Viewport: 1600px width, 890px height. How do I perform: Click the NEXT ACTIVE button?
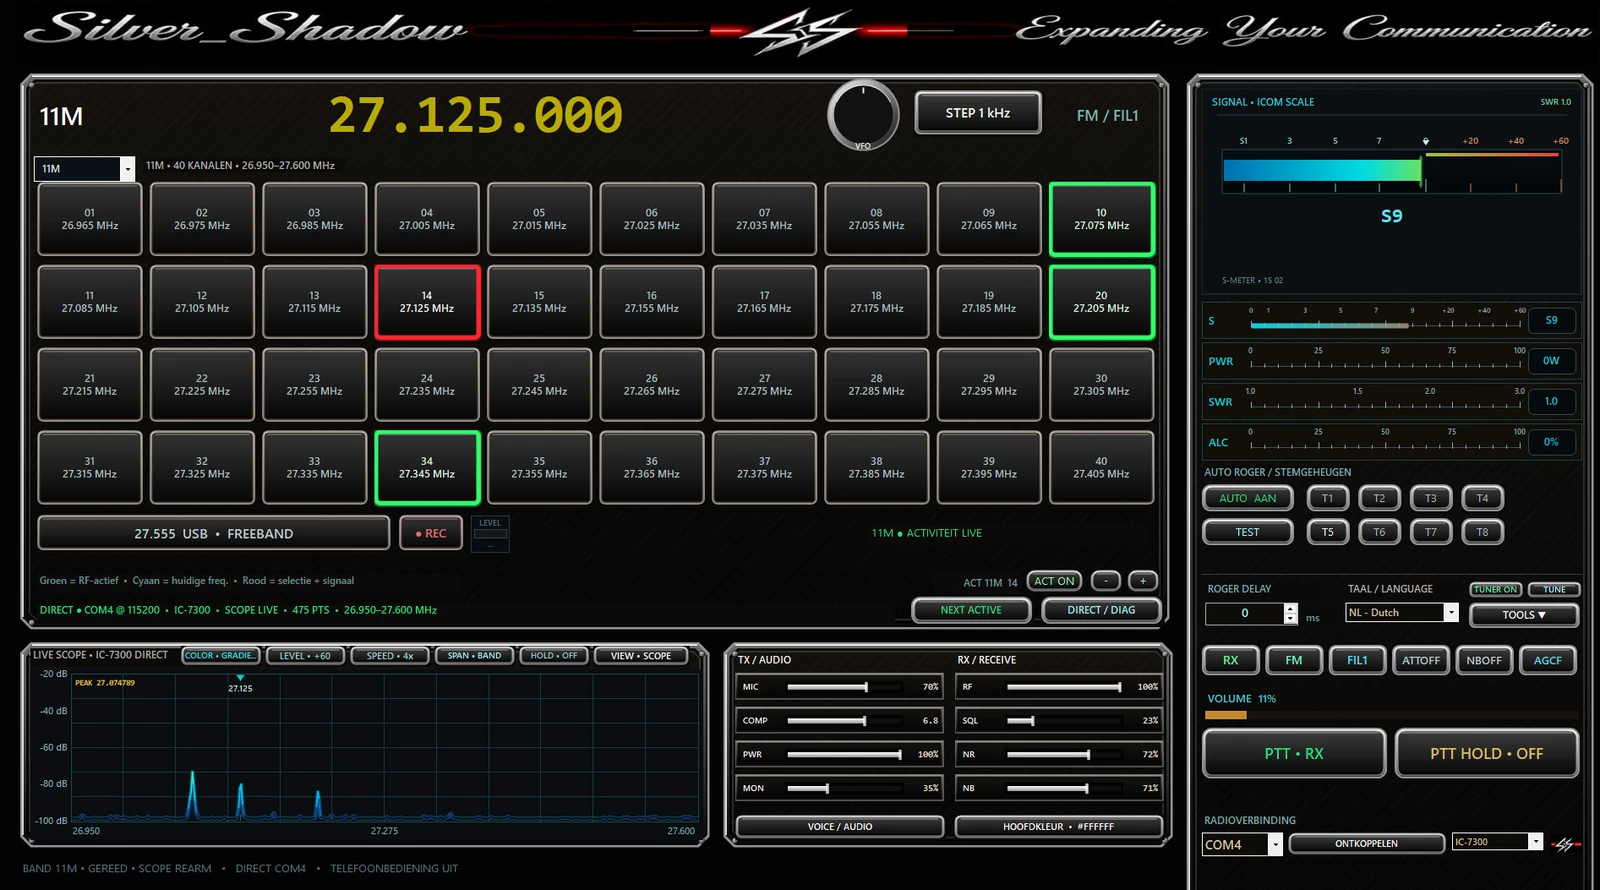pyautogui.click(x=971, y=610)
